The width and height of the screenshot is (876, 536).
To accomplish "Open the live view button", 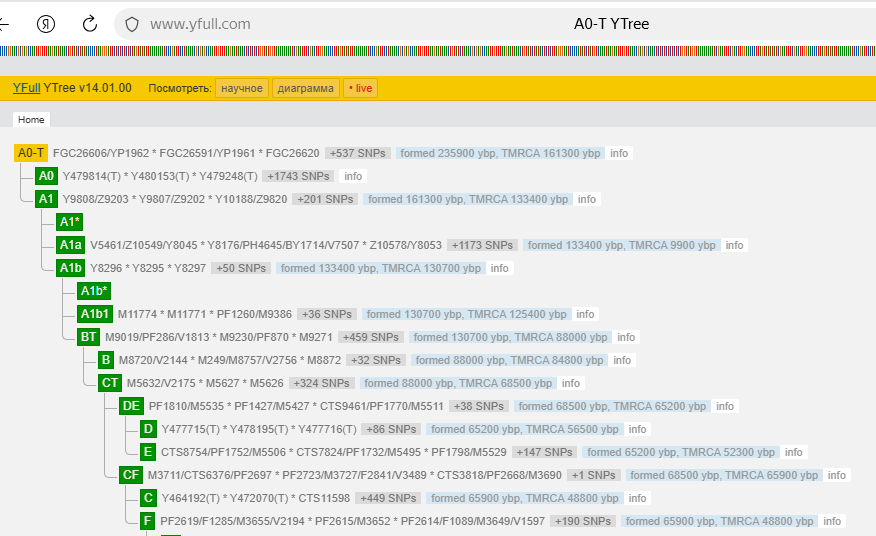I will click(x=360, y=88).
